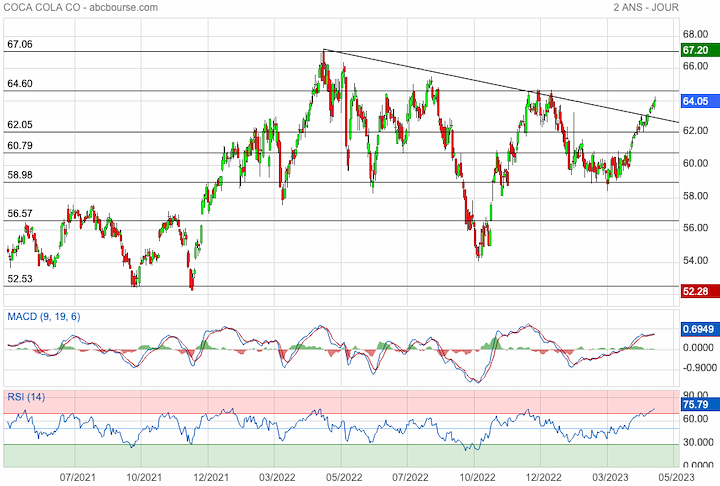Viewport: 720px width, 486px height.
Task: Click the MACD (9, 19, 6) indicator label
Action: [44, 316]
